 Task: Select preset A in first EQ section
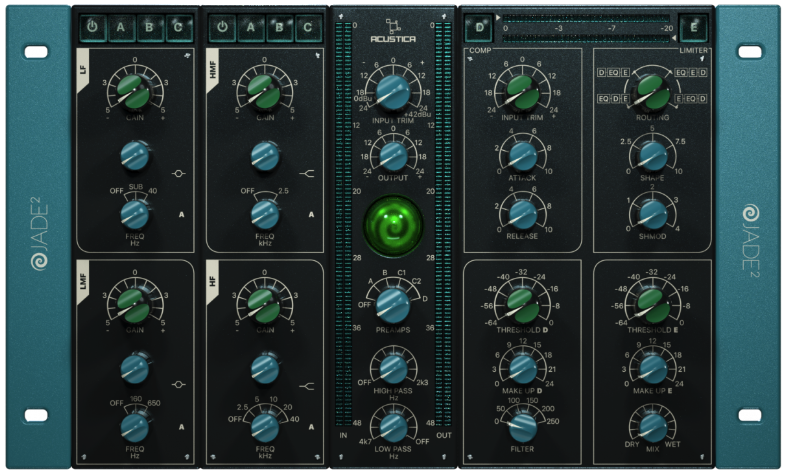click(120, 27)
